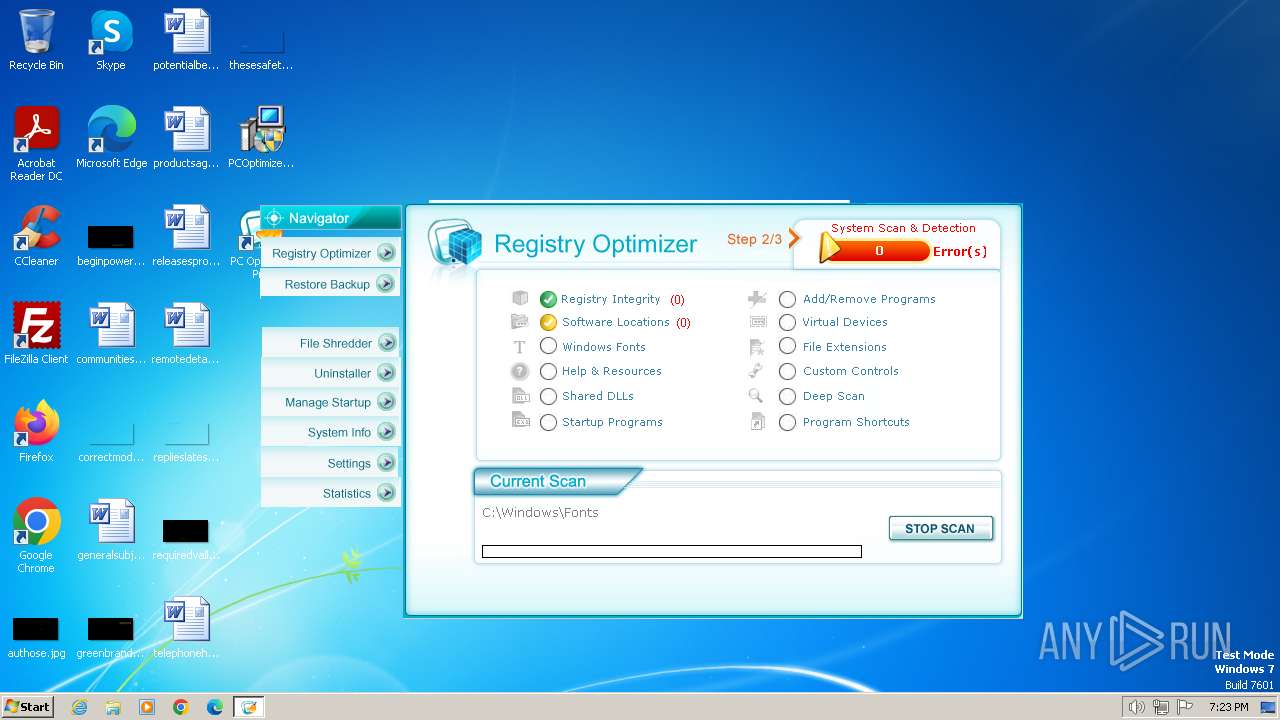Select the File Extensions radio button
Image resolution: width=1280 pixels, height=720 pixels.
(787, 346)
